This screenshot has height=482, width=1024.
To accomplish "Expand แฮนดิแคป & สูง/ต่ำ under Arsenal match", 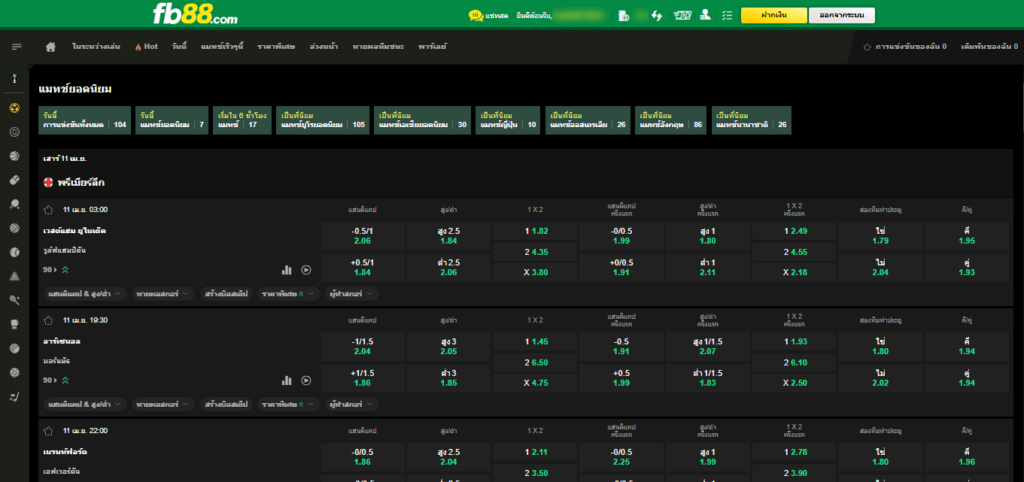I will pyautogui.click(x=85, y=404).
